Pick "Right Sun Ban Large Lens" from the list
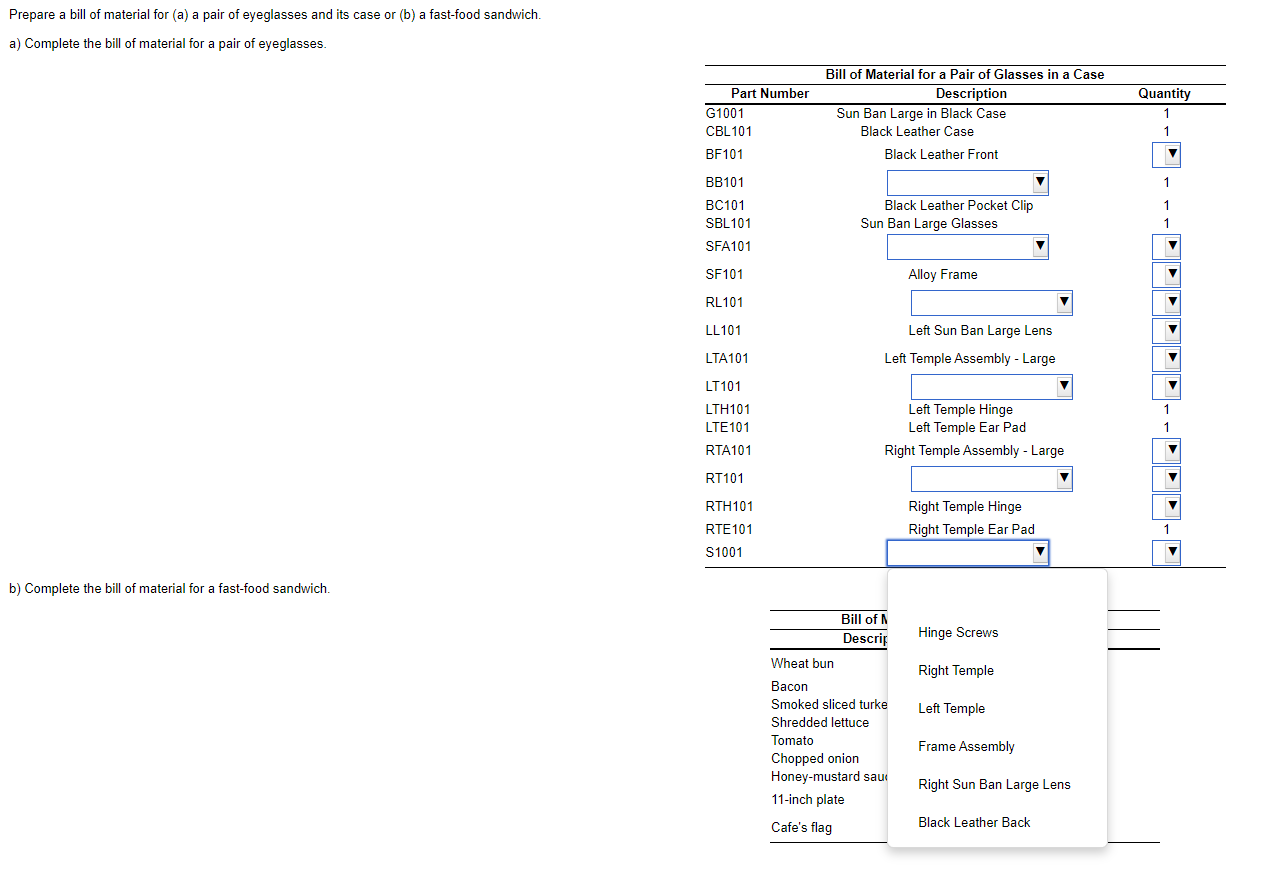The width and height of the screenshot is (1268, 872). tap(993, 784)
